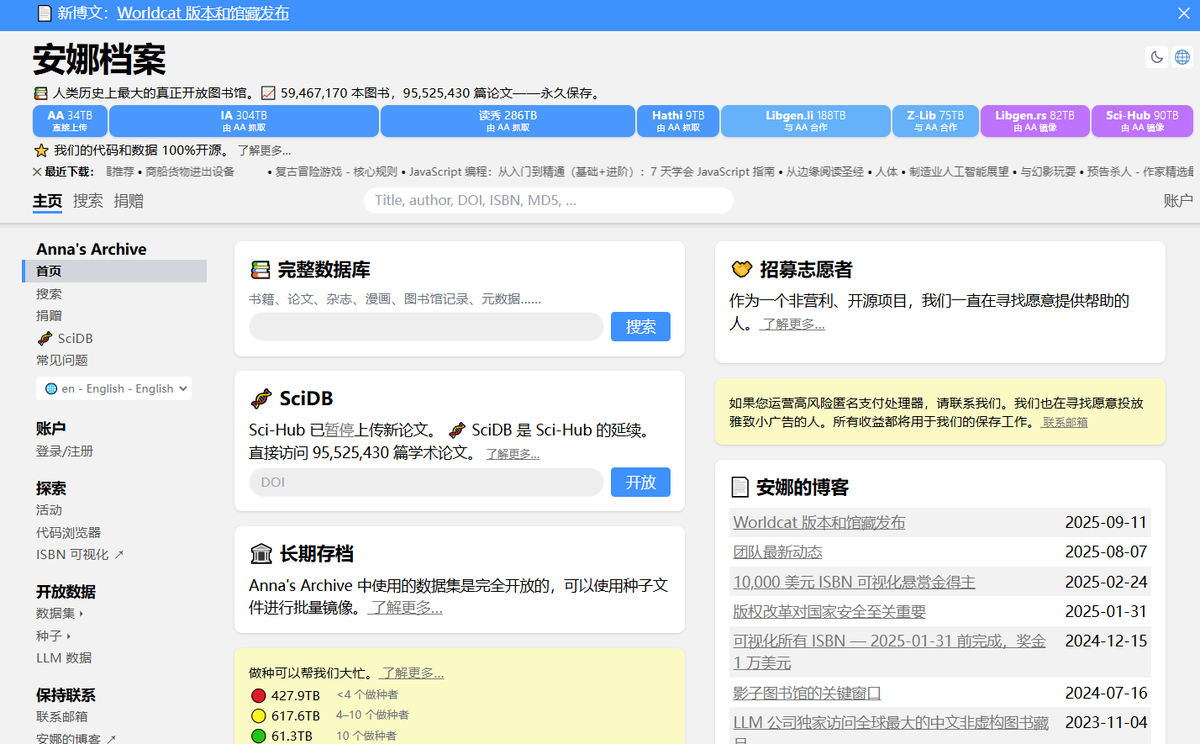Click the 招募志愿者 handshake icon

[x=742, y=269]
